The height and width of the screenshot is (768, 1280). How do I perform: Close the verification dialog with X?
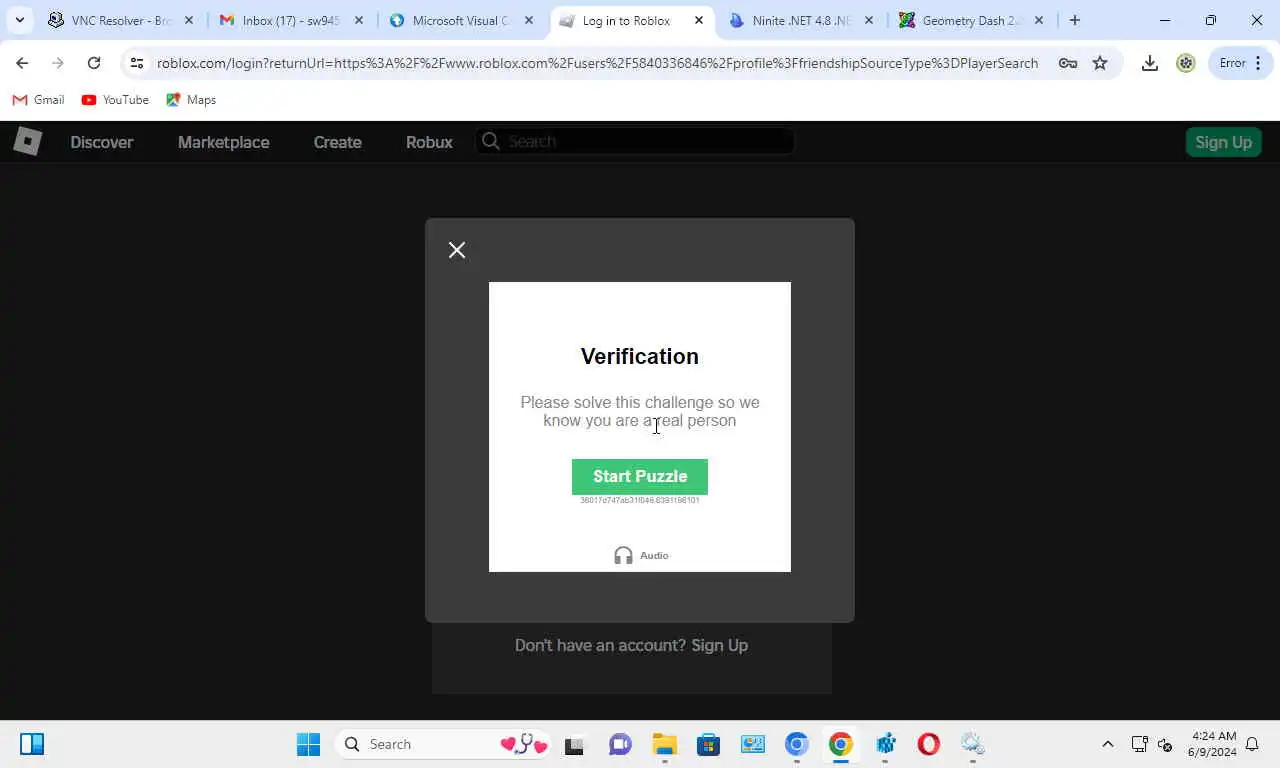click(457, 250)
